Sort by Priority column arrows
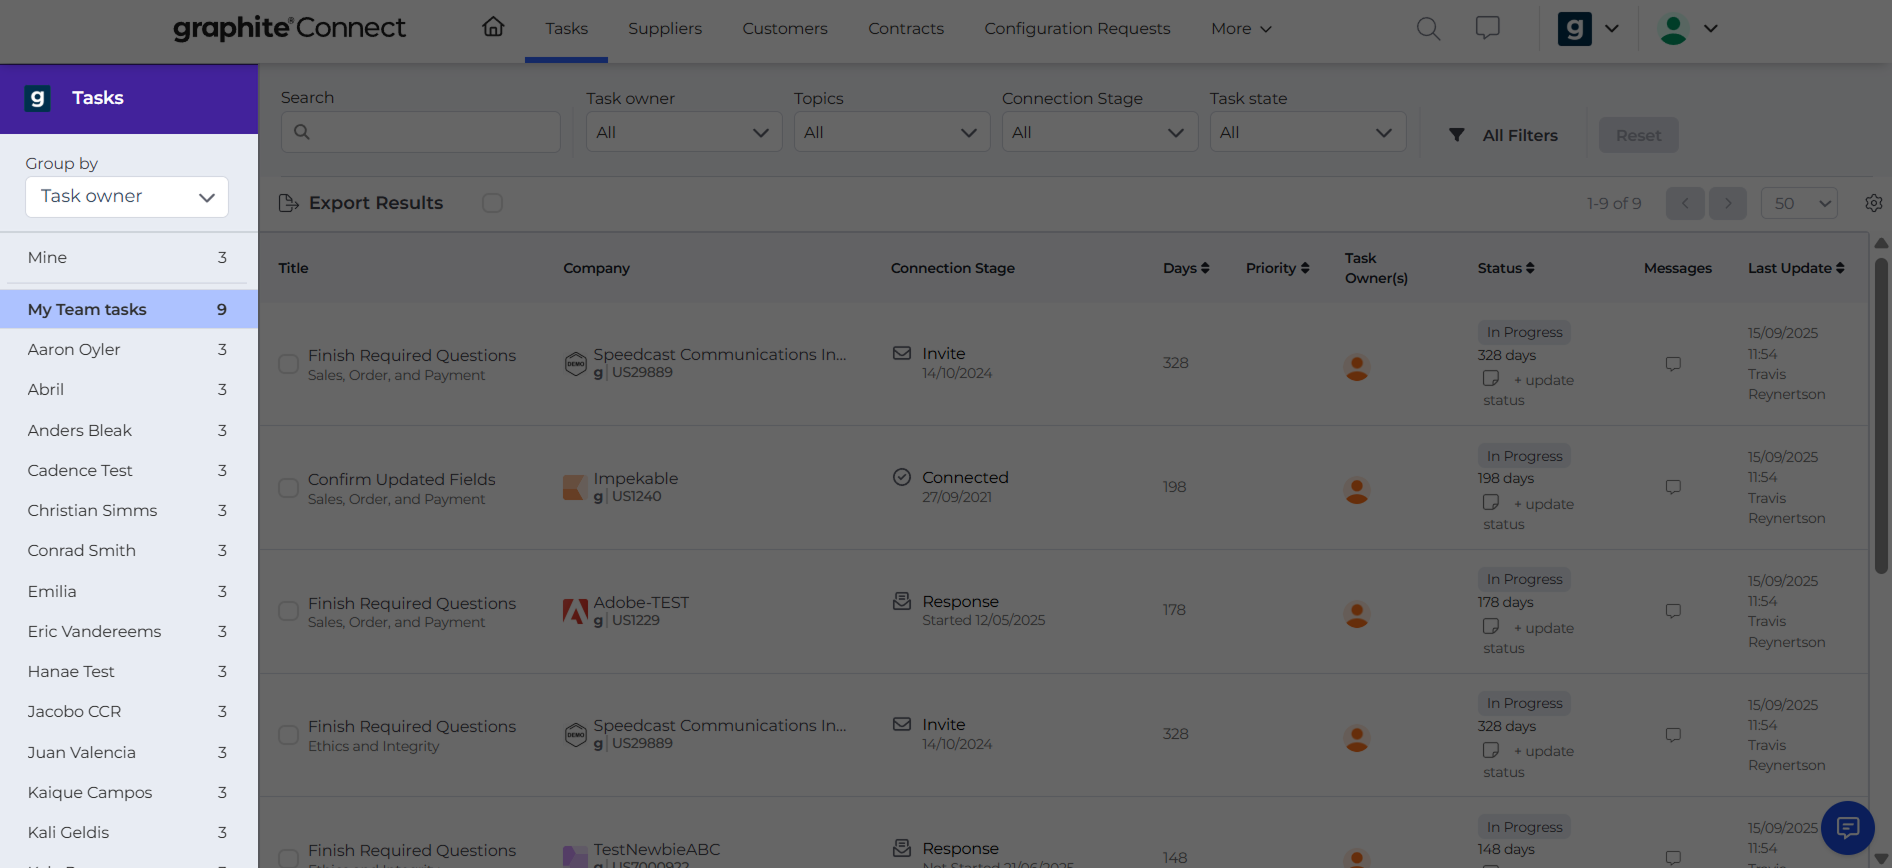1892x868 pixels. 1305,268
